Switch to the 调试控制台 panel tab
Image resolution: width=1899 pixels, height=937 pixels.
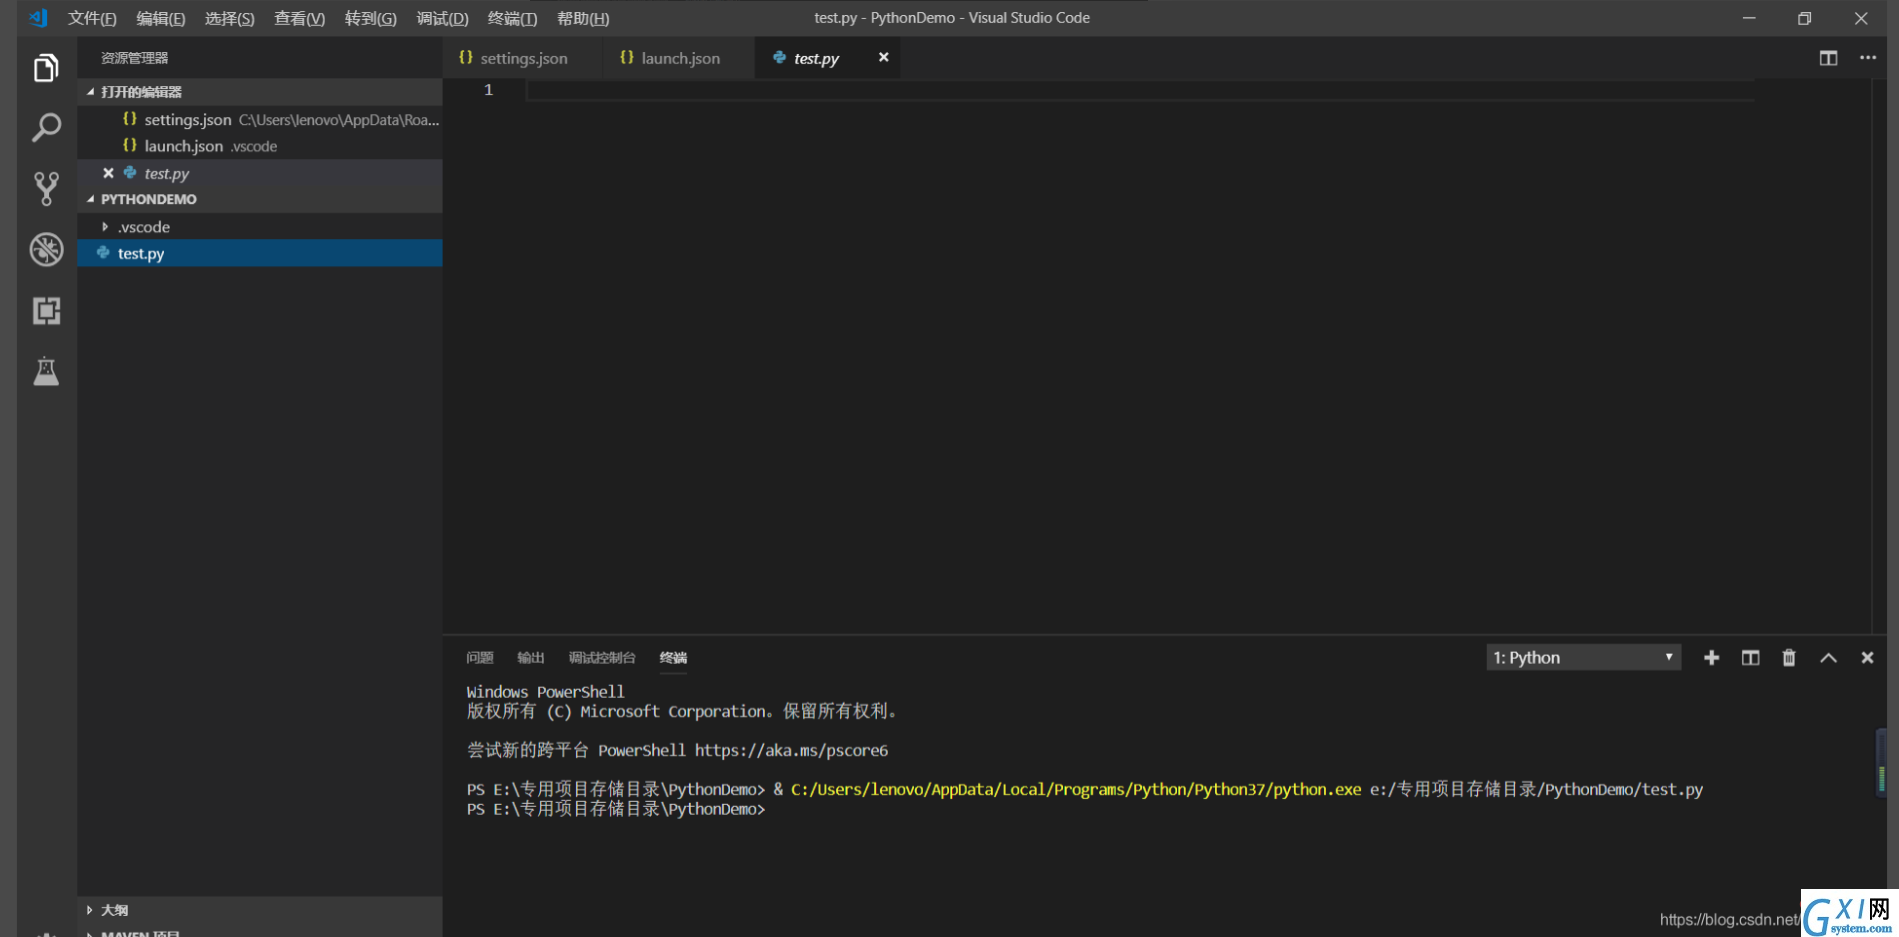(x=602, y=658)
